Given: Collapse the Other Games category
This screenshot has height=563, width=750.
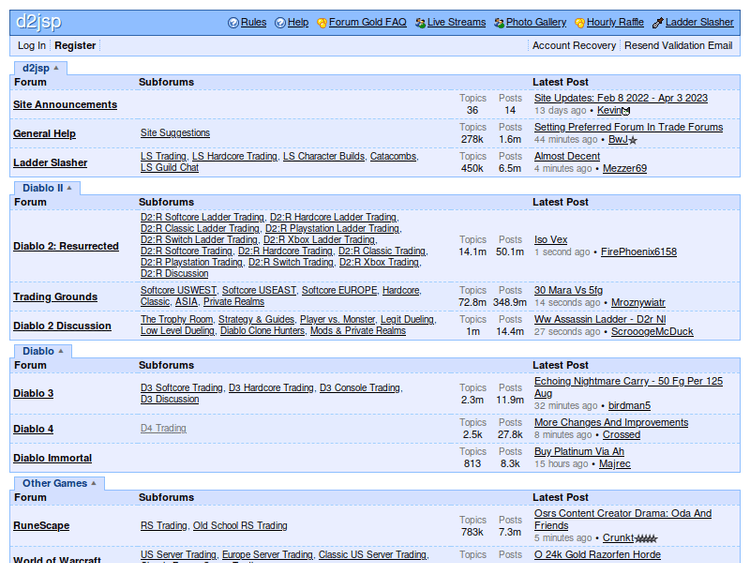Looking at the screenshot, I should click(94, 483).
